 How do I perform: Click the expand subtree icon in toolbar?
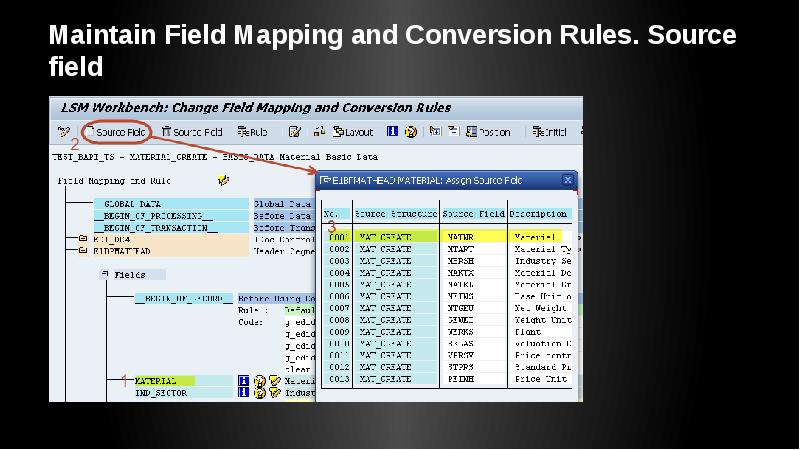pos(435,131)
